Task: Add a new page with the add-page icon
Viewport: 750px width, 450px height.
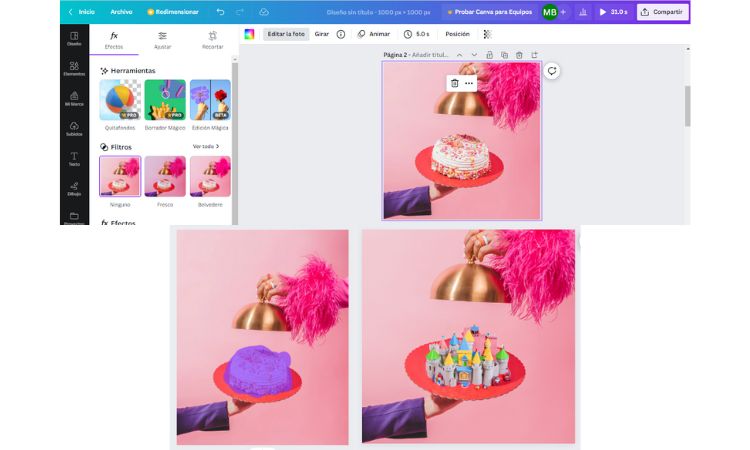Action: 534,55
